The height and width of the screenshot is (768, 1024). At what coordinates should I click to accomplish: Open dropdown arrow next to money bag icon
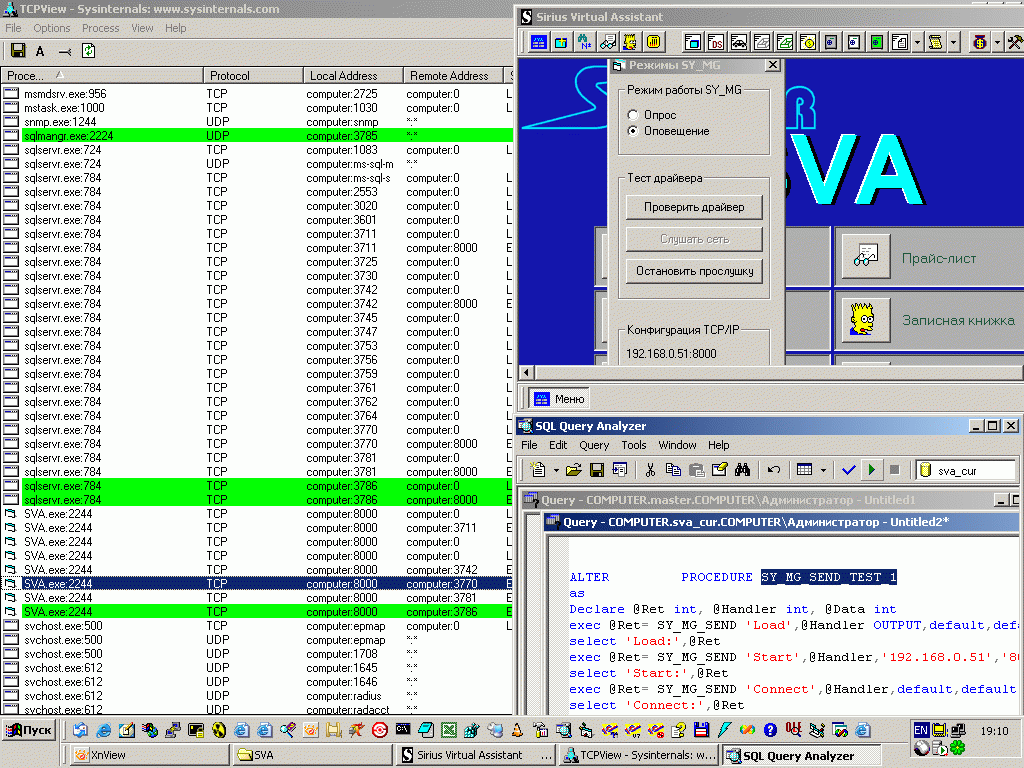[997, 42]
